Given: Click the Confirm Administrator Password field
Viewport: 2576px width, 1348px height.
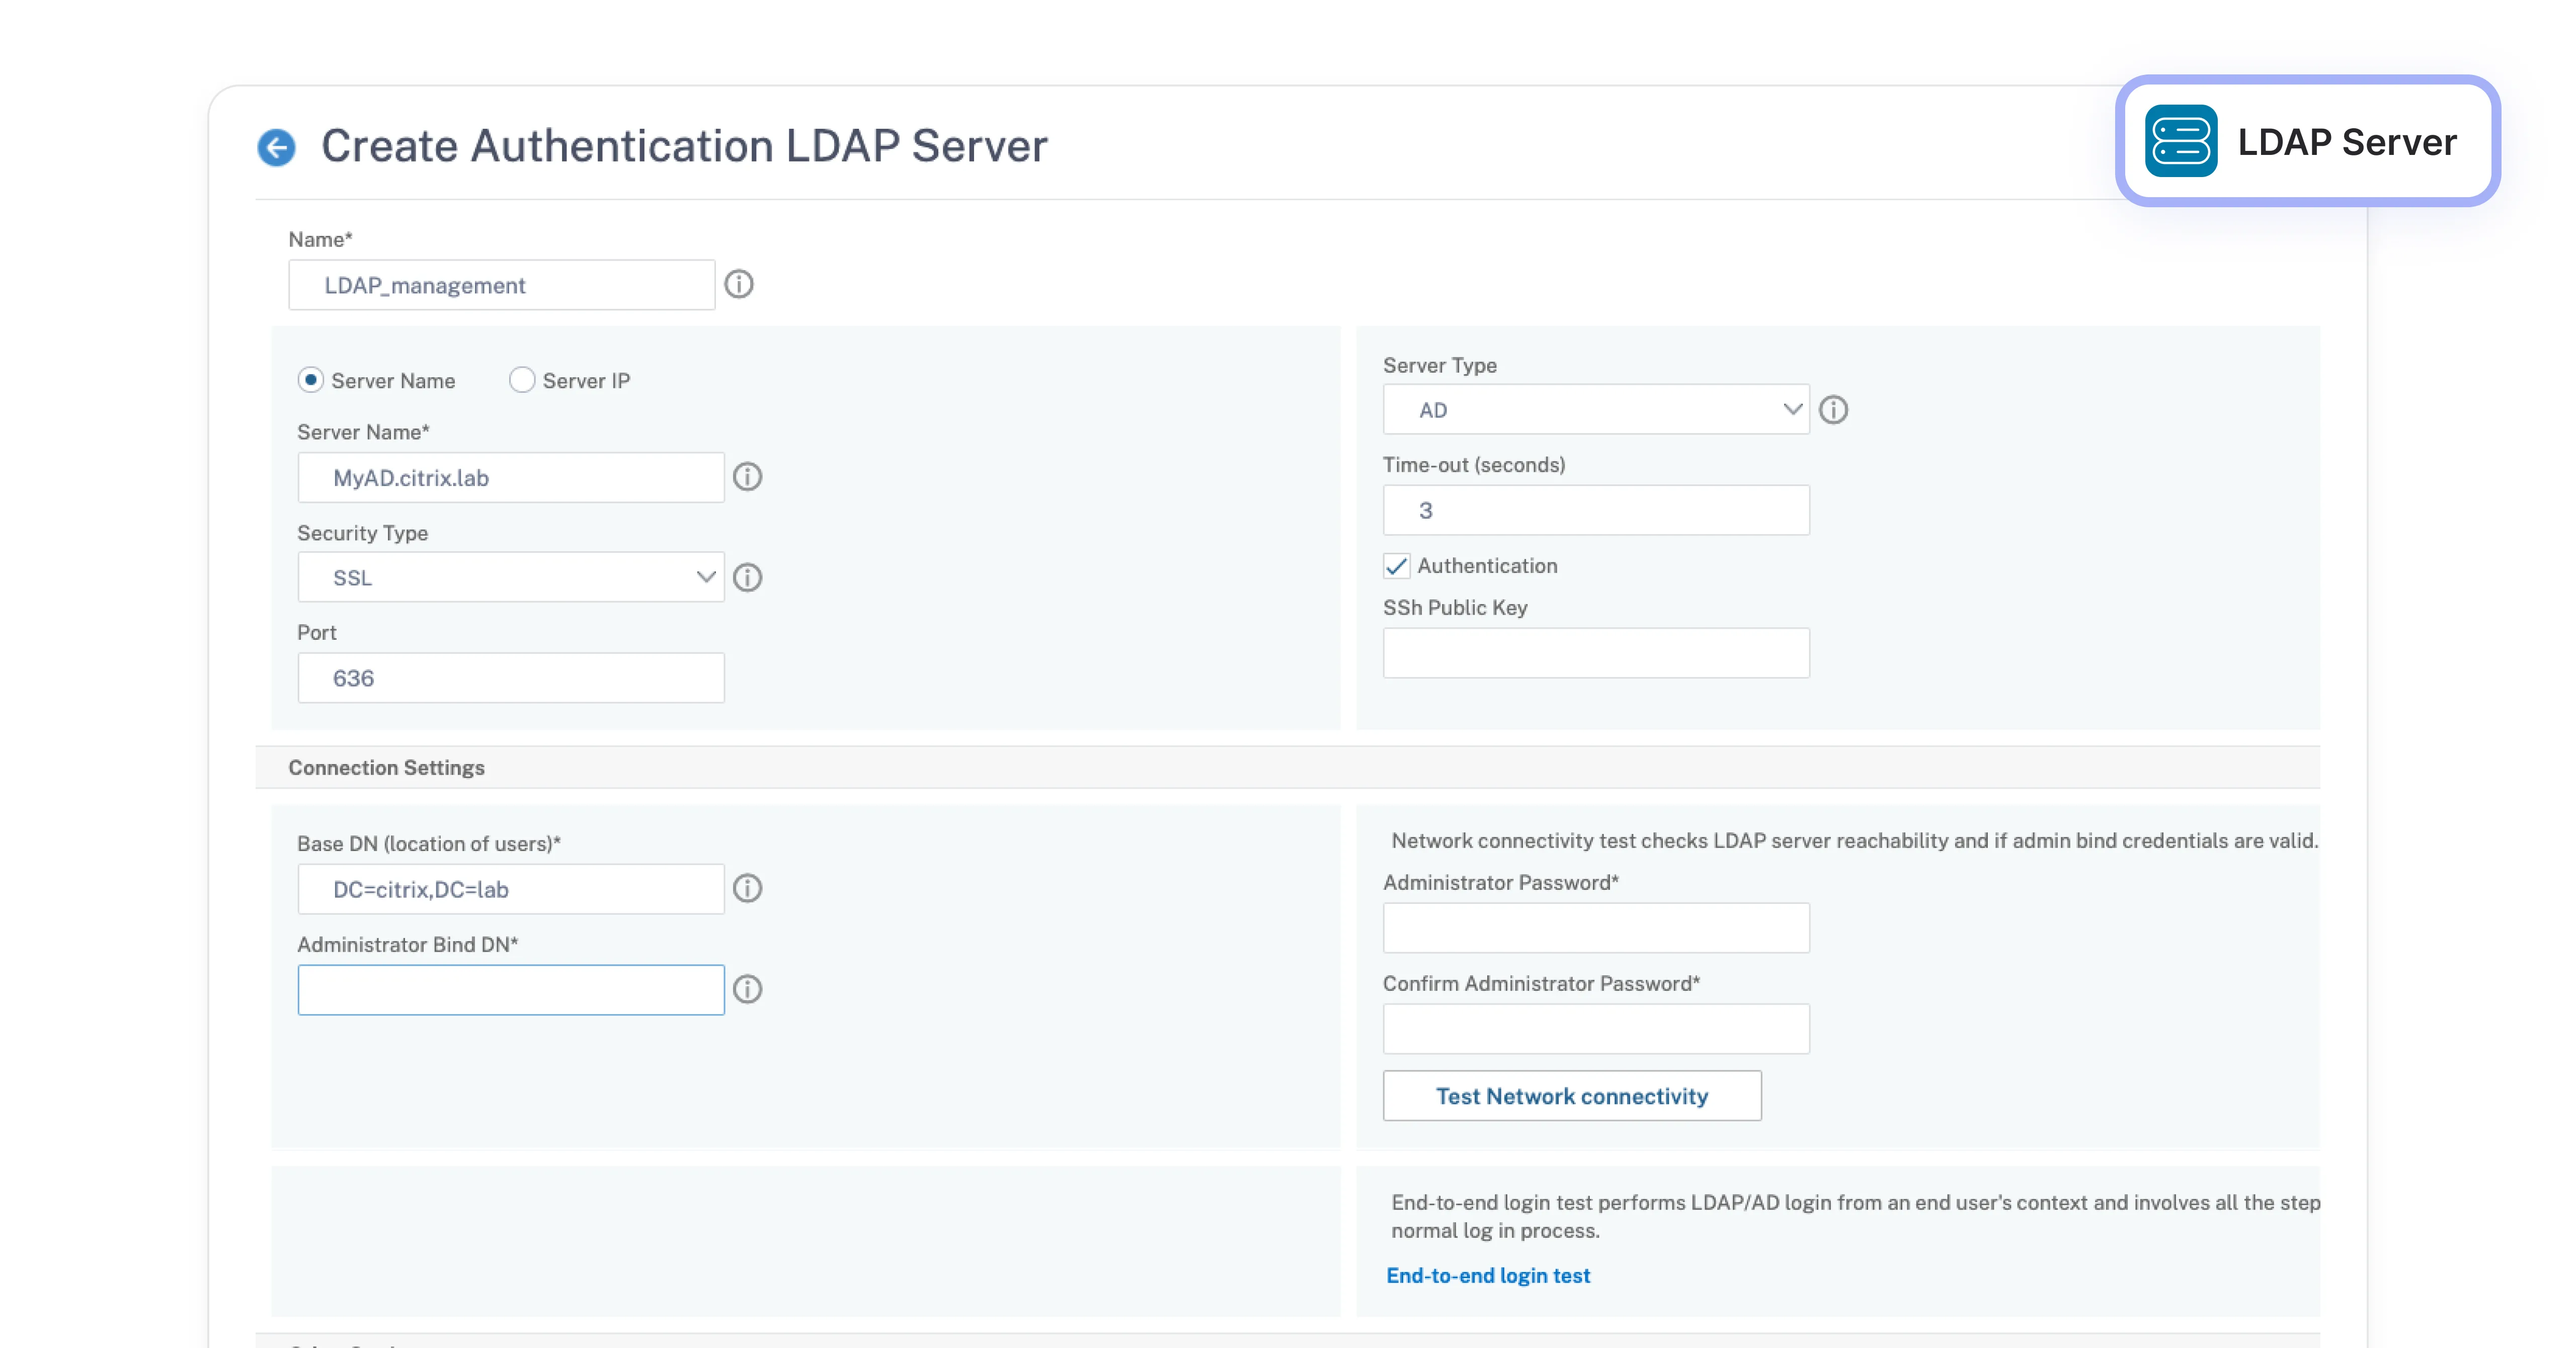Looking at the screenshot, I should [x=1595, y=1029].
